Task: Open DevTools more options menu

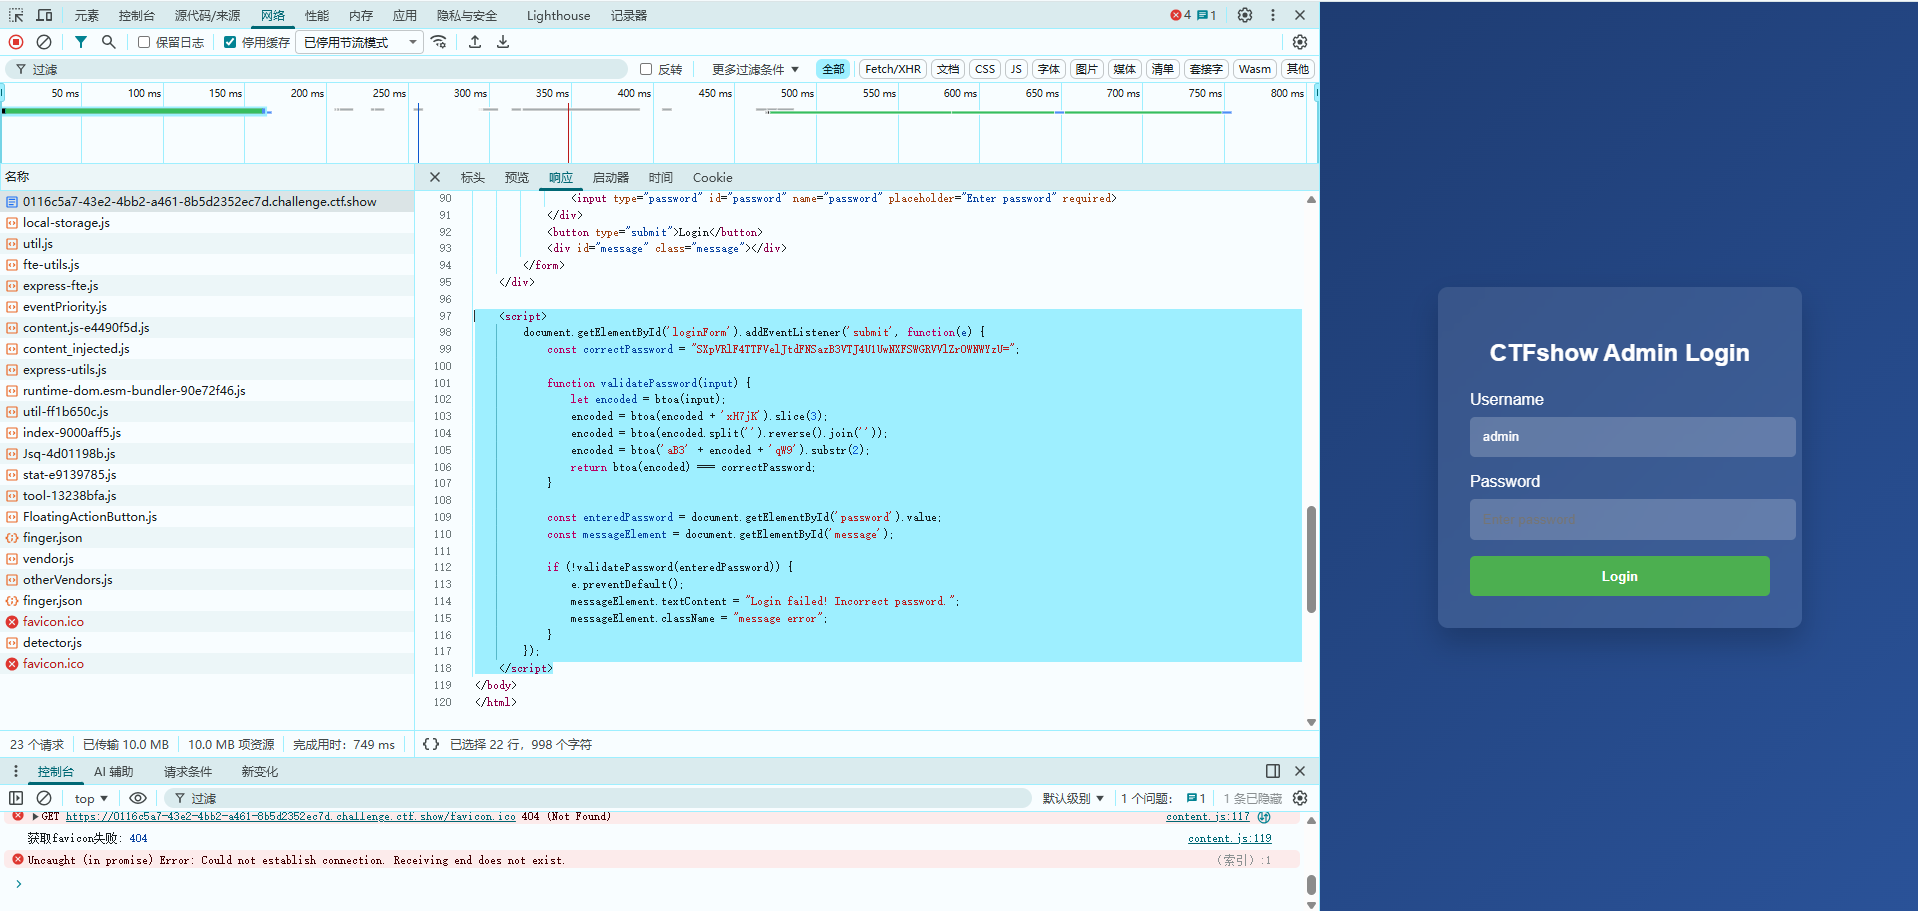Action: click(1273, 15)
